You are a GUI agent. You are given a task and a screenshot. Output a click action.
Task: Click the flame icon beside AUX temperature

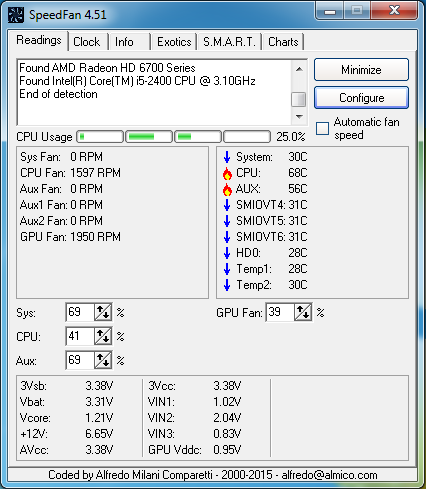(x=227, y=189)
